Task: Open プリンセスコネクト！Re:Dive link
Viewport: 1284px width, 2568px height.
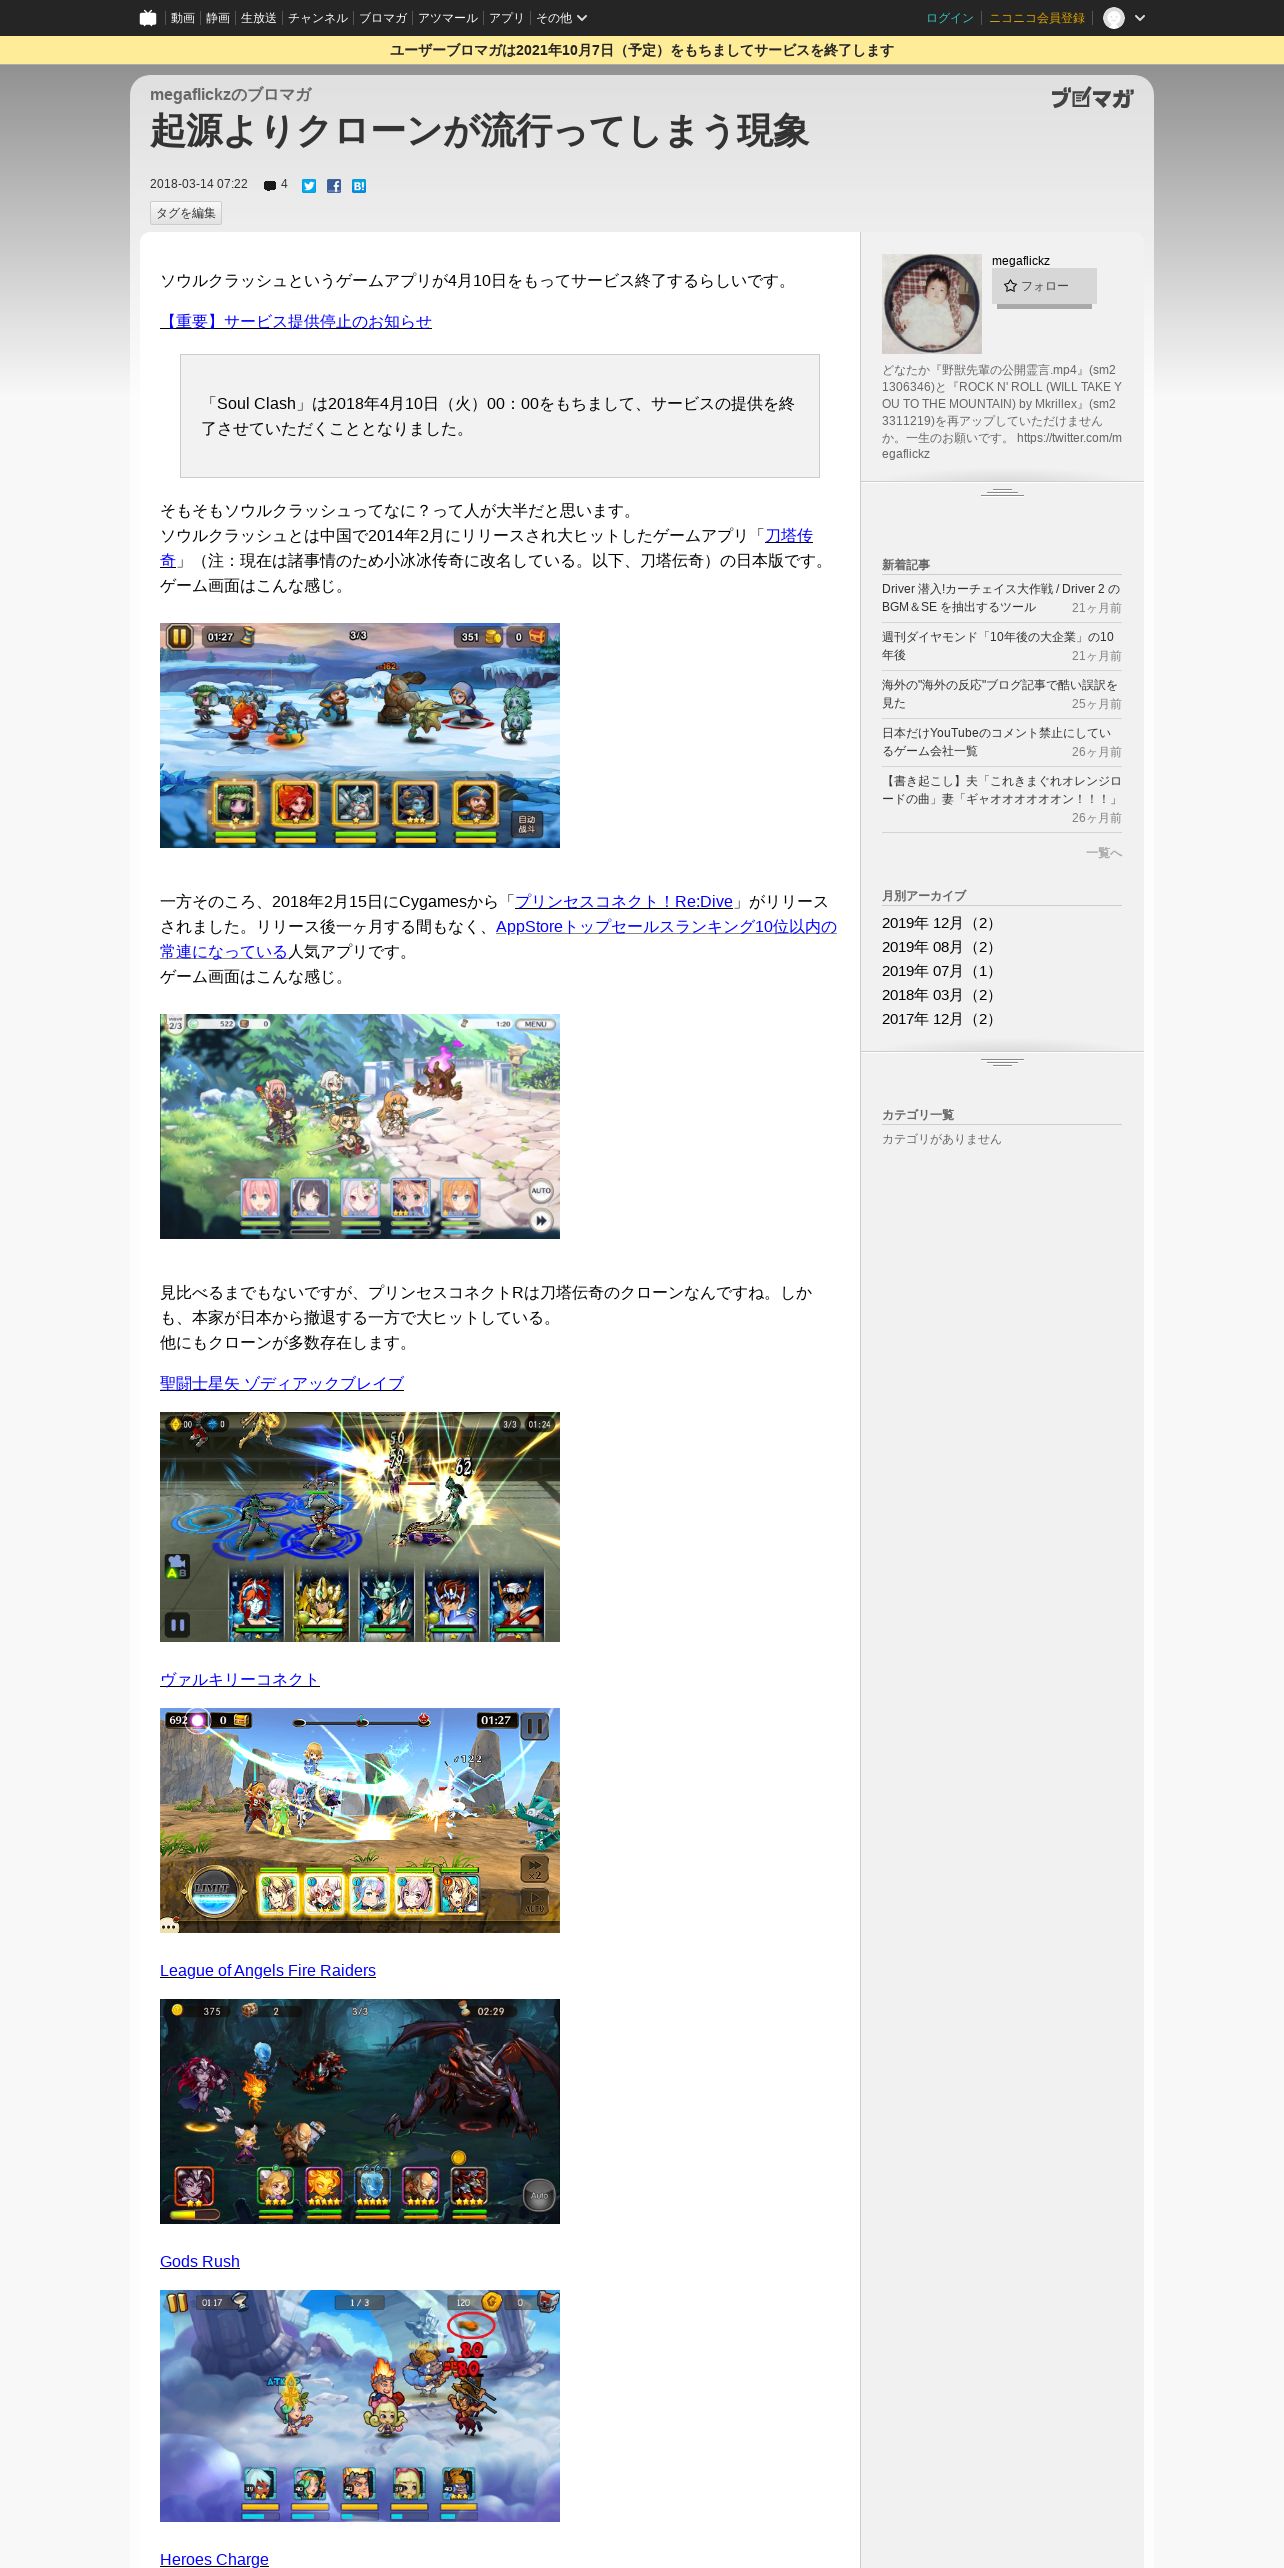Action: point(623,901)
